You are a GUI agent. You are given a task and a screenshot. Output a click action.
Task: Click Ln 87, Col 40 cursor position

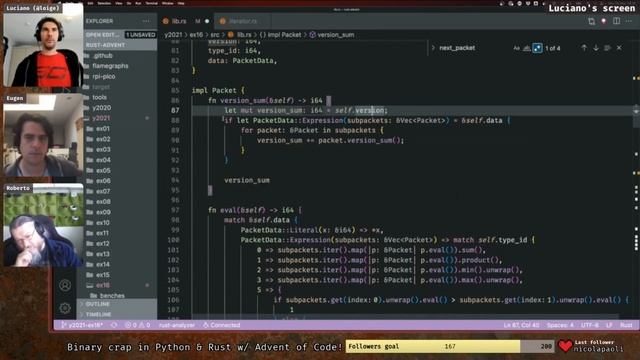(521, 325)
